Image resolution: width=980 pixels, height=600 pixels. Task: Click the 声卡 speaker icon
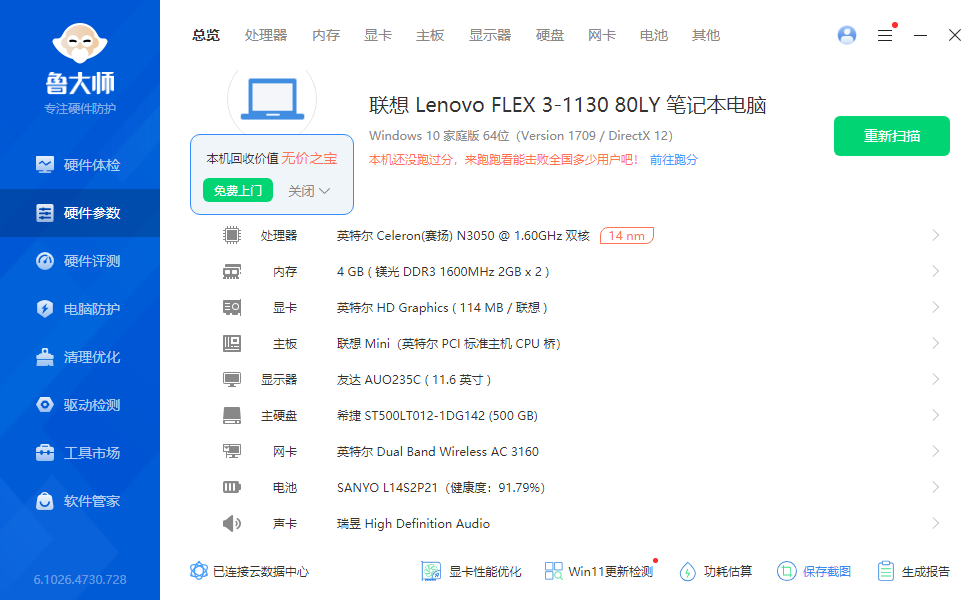click(x=232, y=523)
